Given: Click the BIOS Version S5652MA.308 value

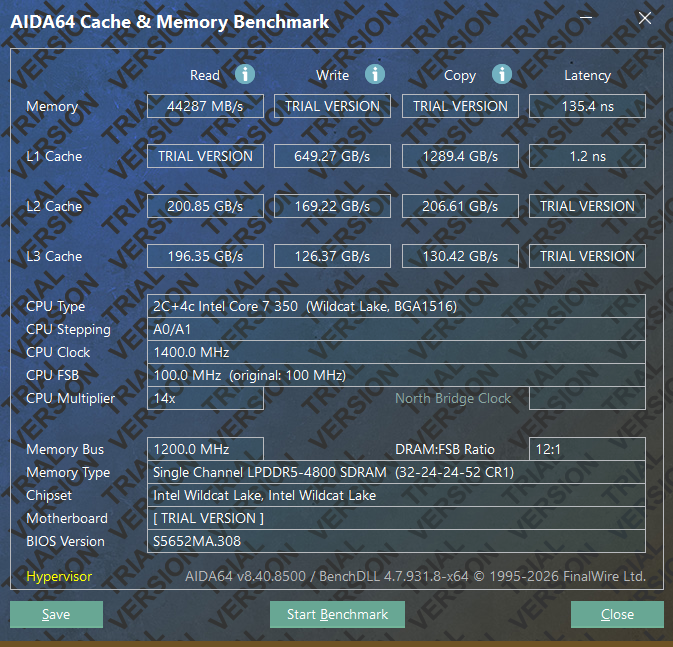Looking at the screenshot, I should pos(396,541).
